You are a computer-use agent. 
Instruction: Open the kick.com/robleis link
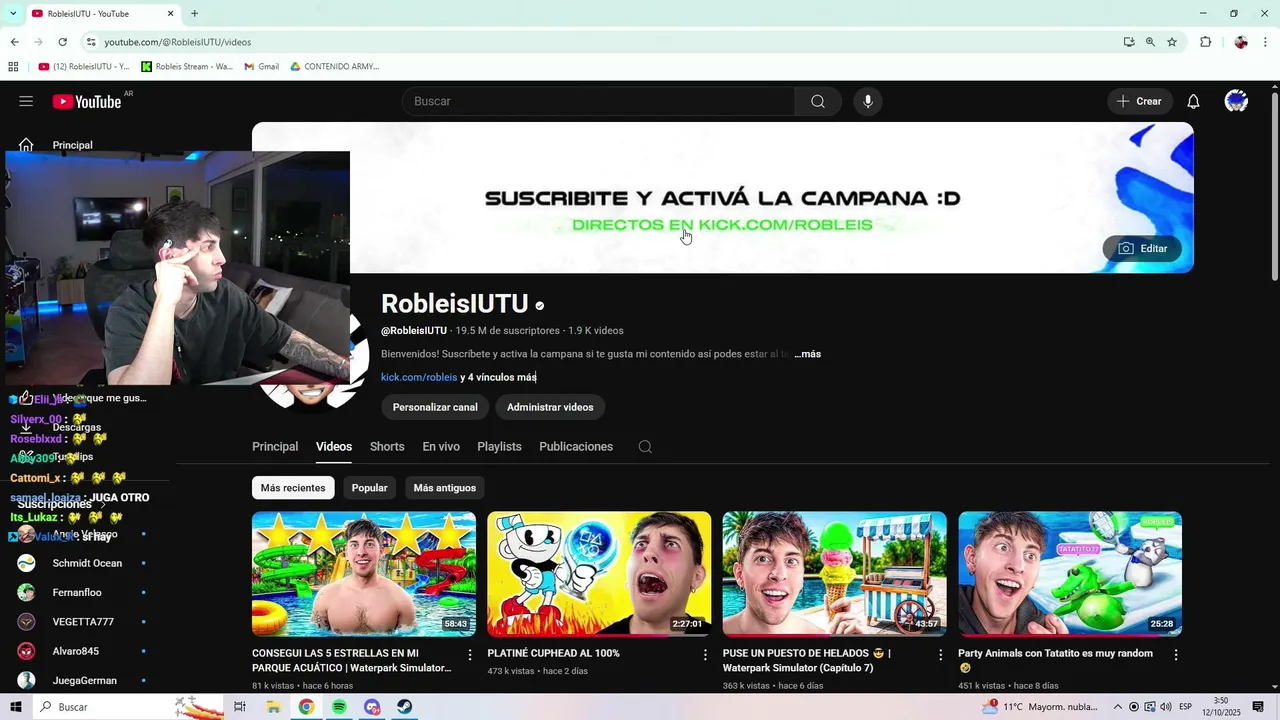(419, 377)
